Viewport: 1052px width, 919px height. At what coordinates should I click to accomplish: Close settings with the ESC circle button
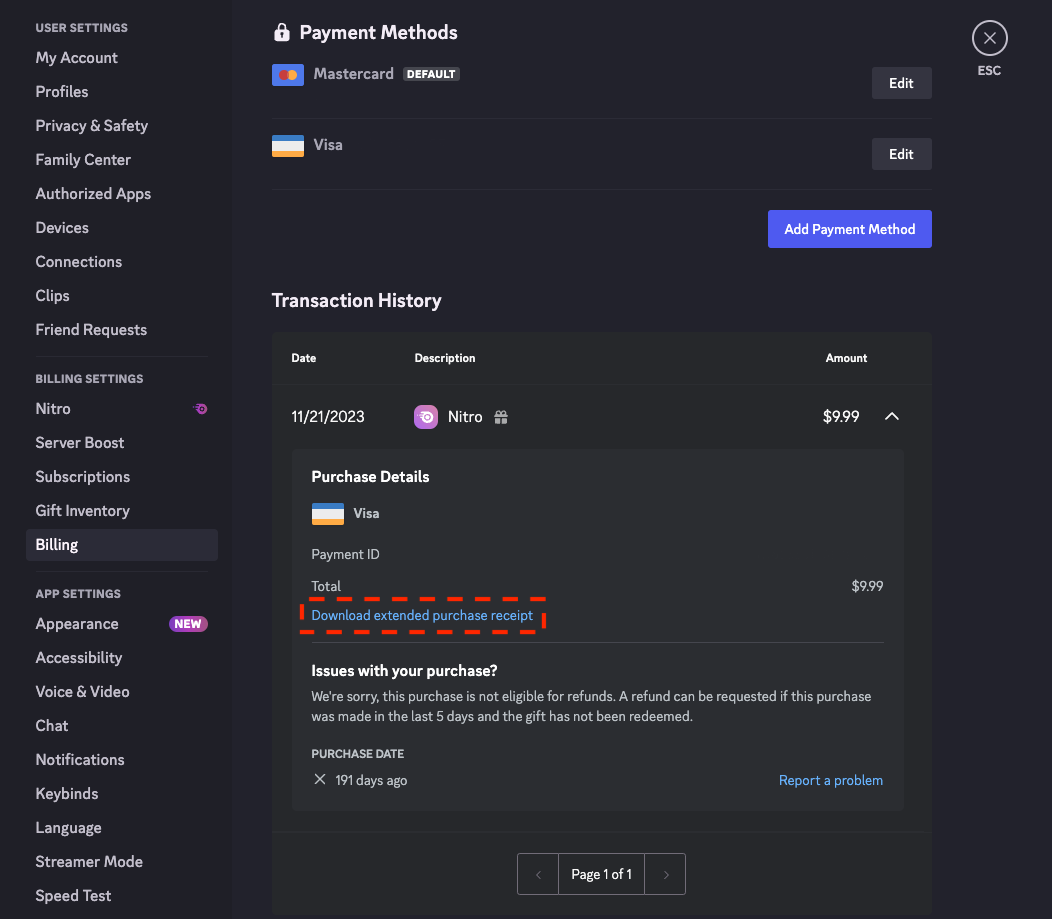coord(990,38)
